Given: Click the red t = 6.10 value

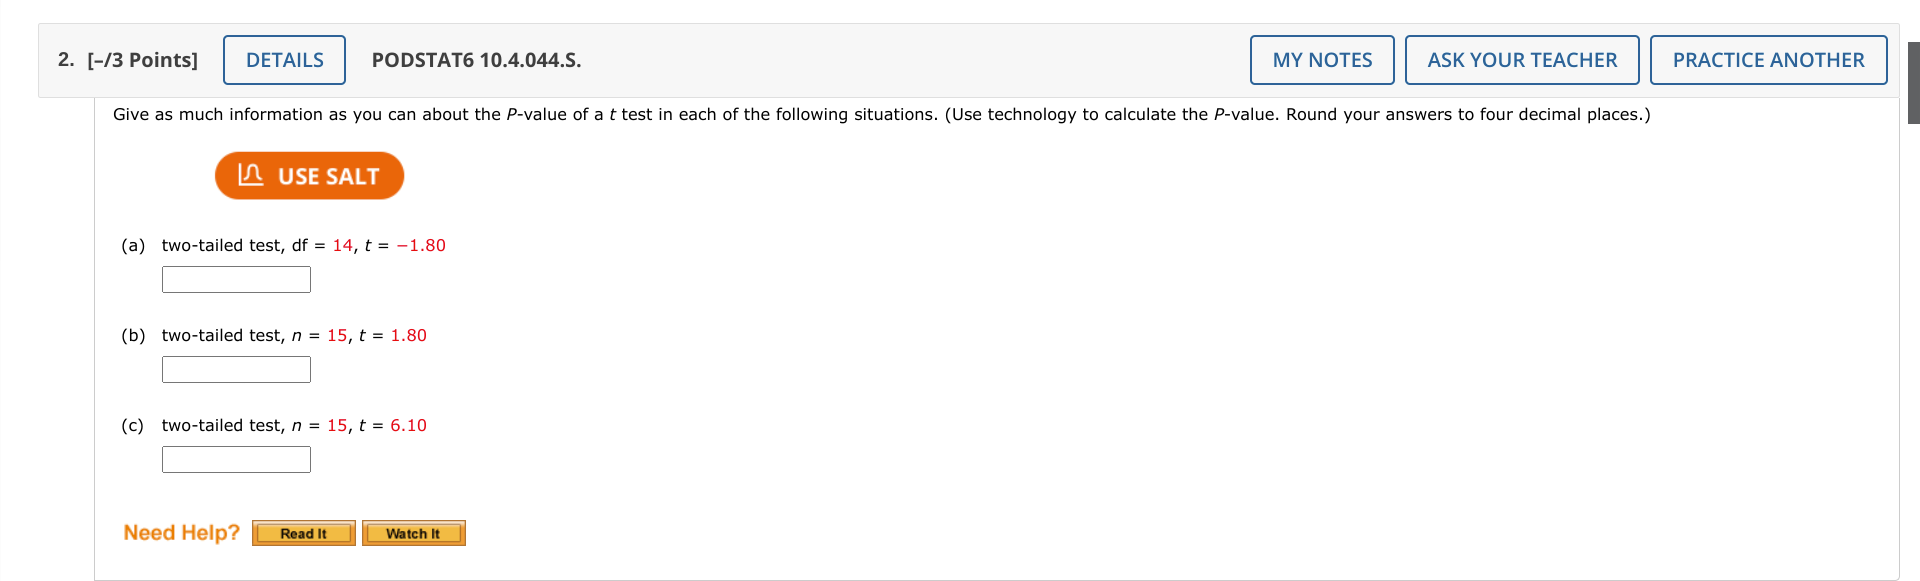Looking at the screenshot, I should pos(410,425).
